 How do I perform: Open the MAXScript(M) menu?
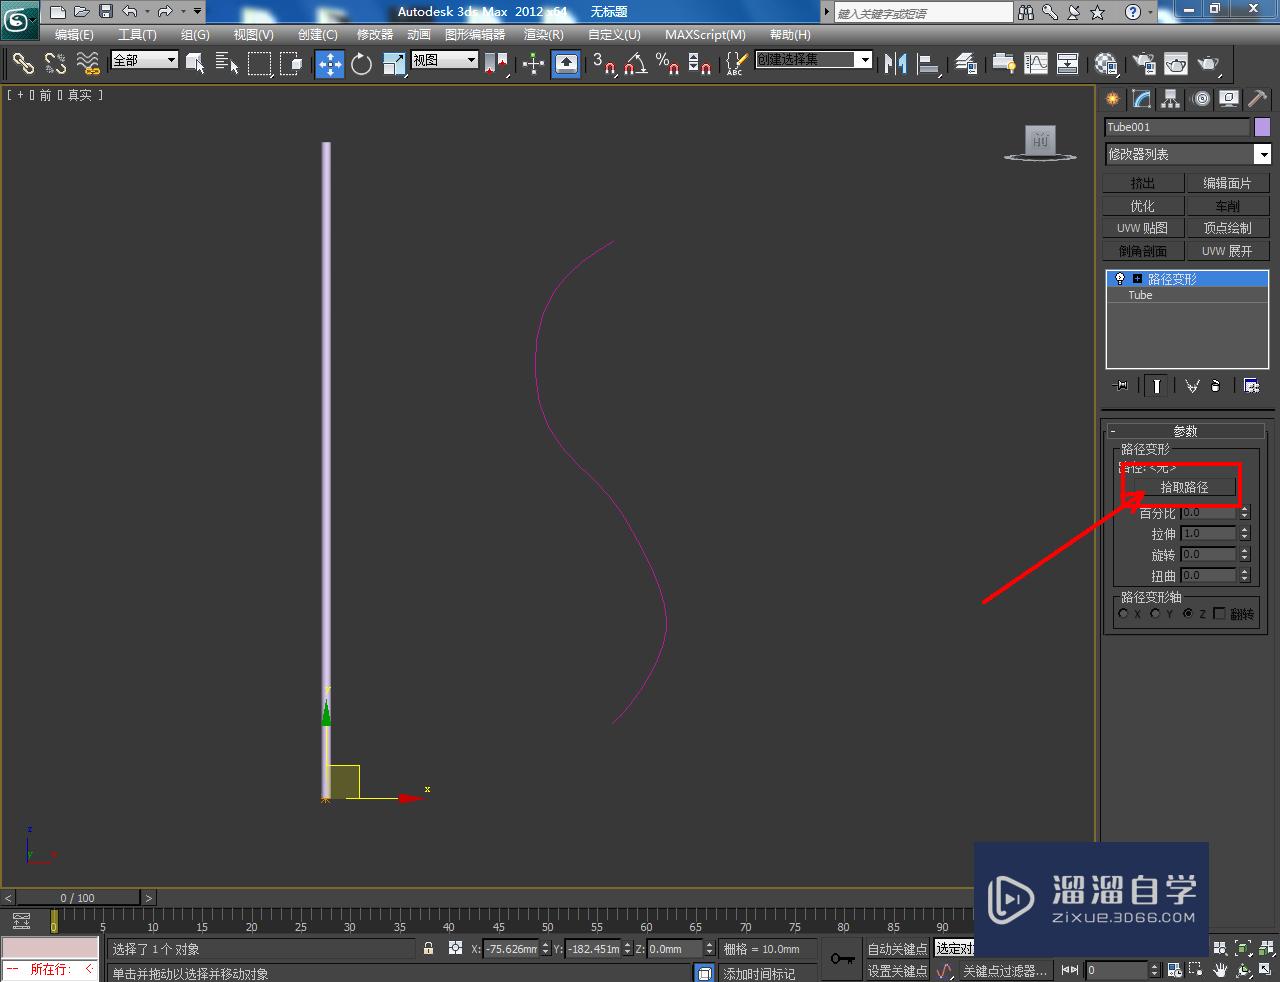(705, 35)
